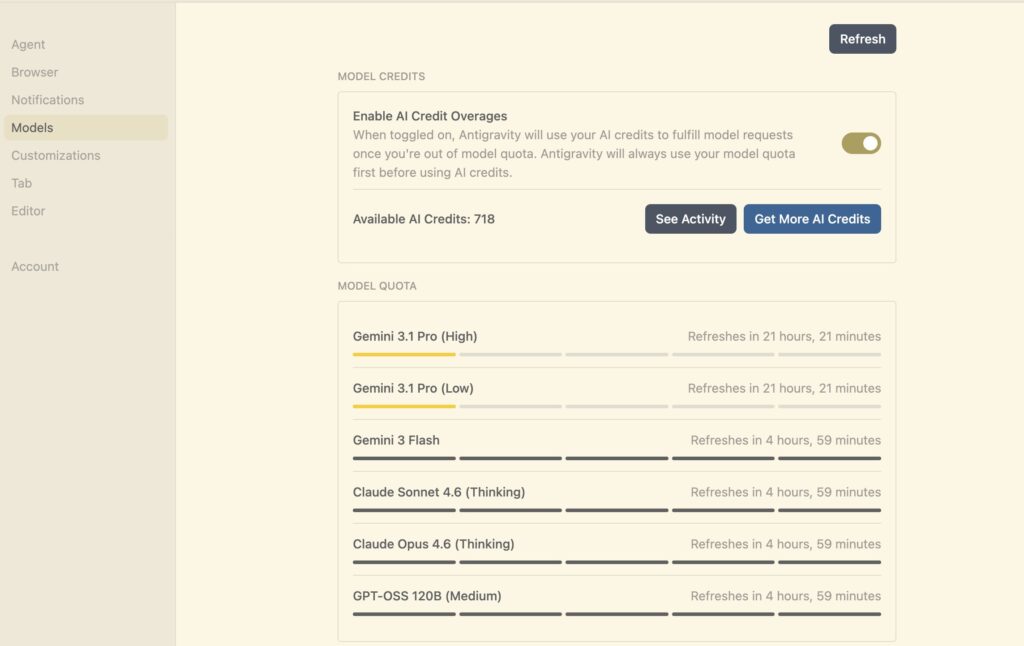Select the Models sidebar item

(33, 128)
